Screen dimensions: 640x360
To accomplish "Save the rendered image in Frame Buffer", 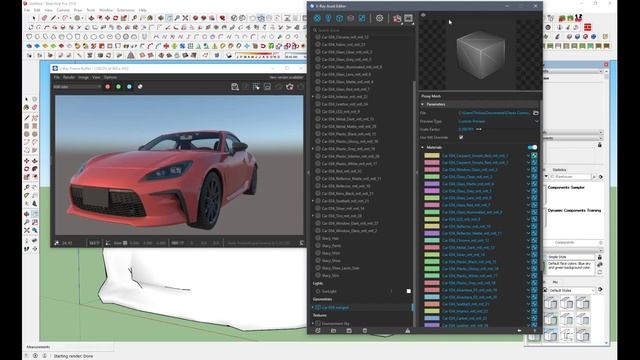I will tap(235, 87).
